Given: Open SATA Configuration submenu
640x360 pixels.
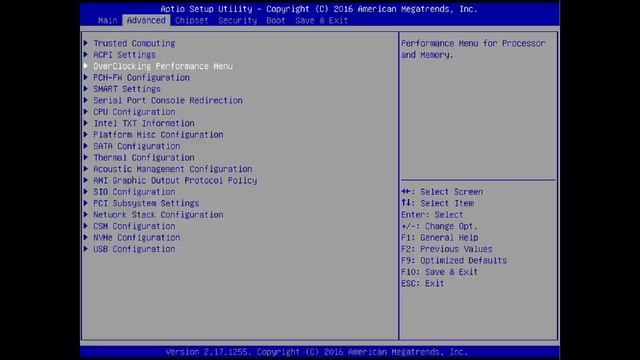Looking at the screenshot, I should [137, 146].
